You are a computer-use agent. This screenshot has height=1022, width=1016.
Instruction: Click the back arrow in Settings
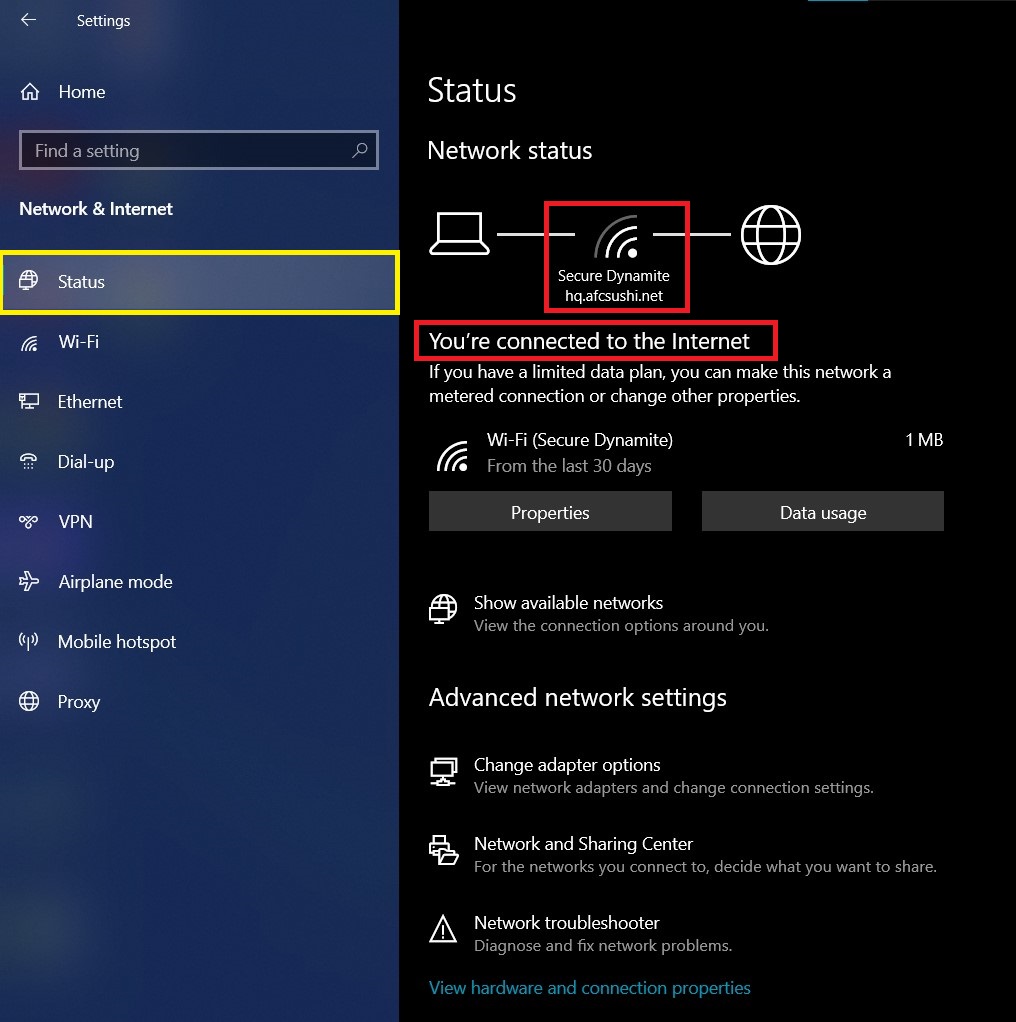point(29,20)
